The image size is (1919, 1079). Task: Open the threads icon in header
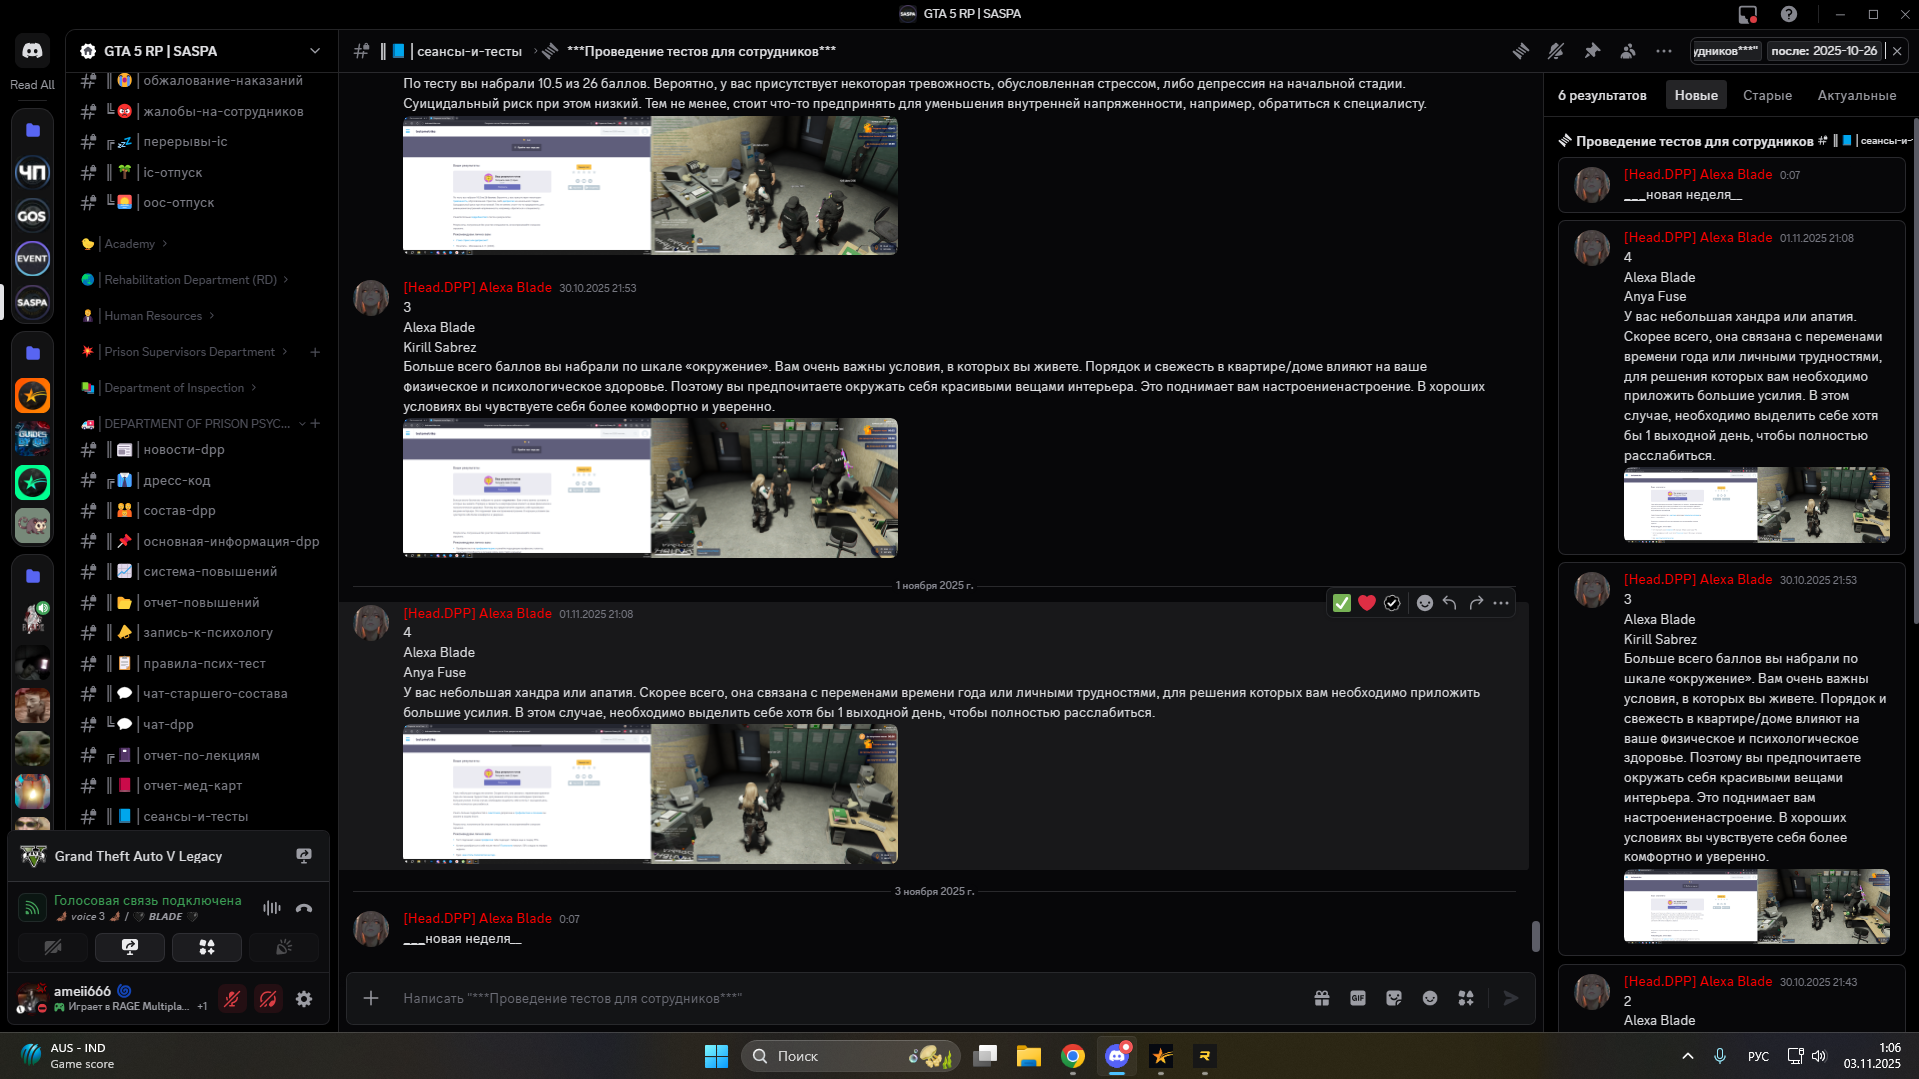click(x=1520, y=51)
